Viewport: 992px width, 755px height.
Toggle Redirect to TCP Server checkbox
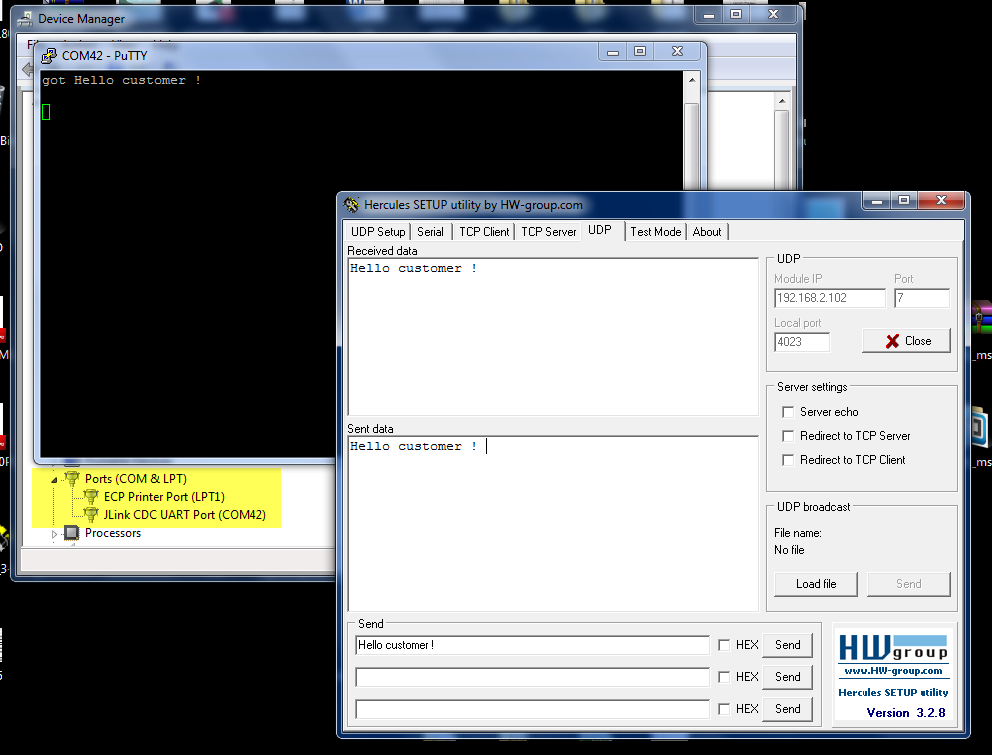pos(788,436)
